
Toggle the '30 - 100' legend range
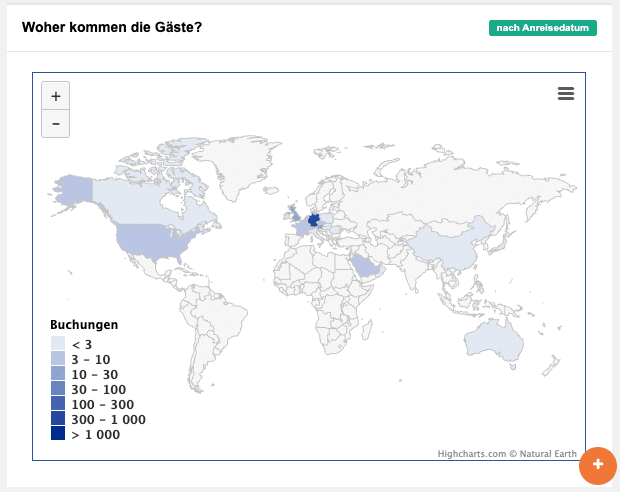pos(98,389)
